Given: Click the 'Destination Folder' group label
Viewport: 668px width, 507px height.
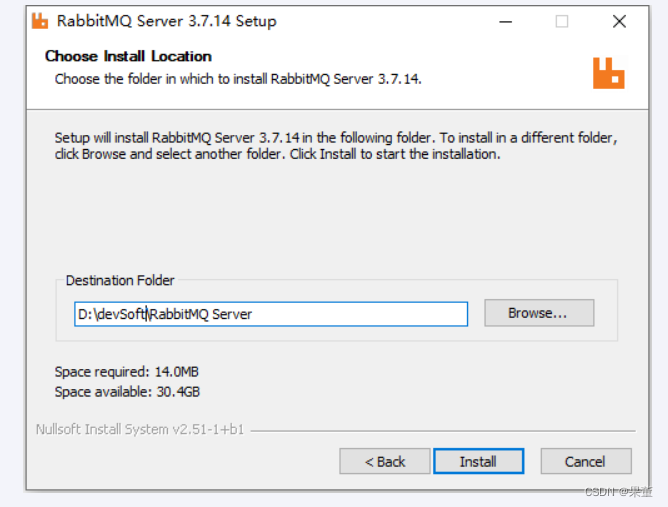Looking at the screenshot, I should click(120, 281).
